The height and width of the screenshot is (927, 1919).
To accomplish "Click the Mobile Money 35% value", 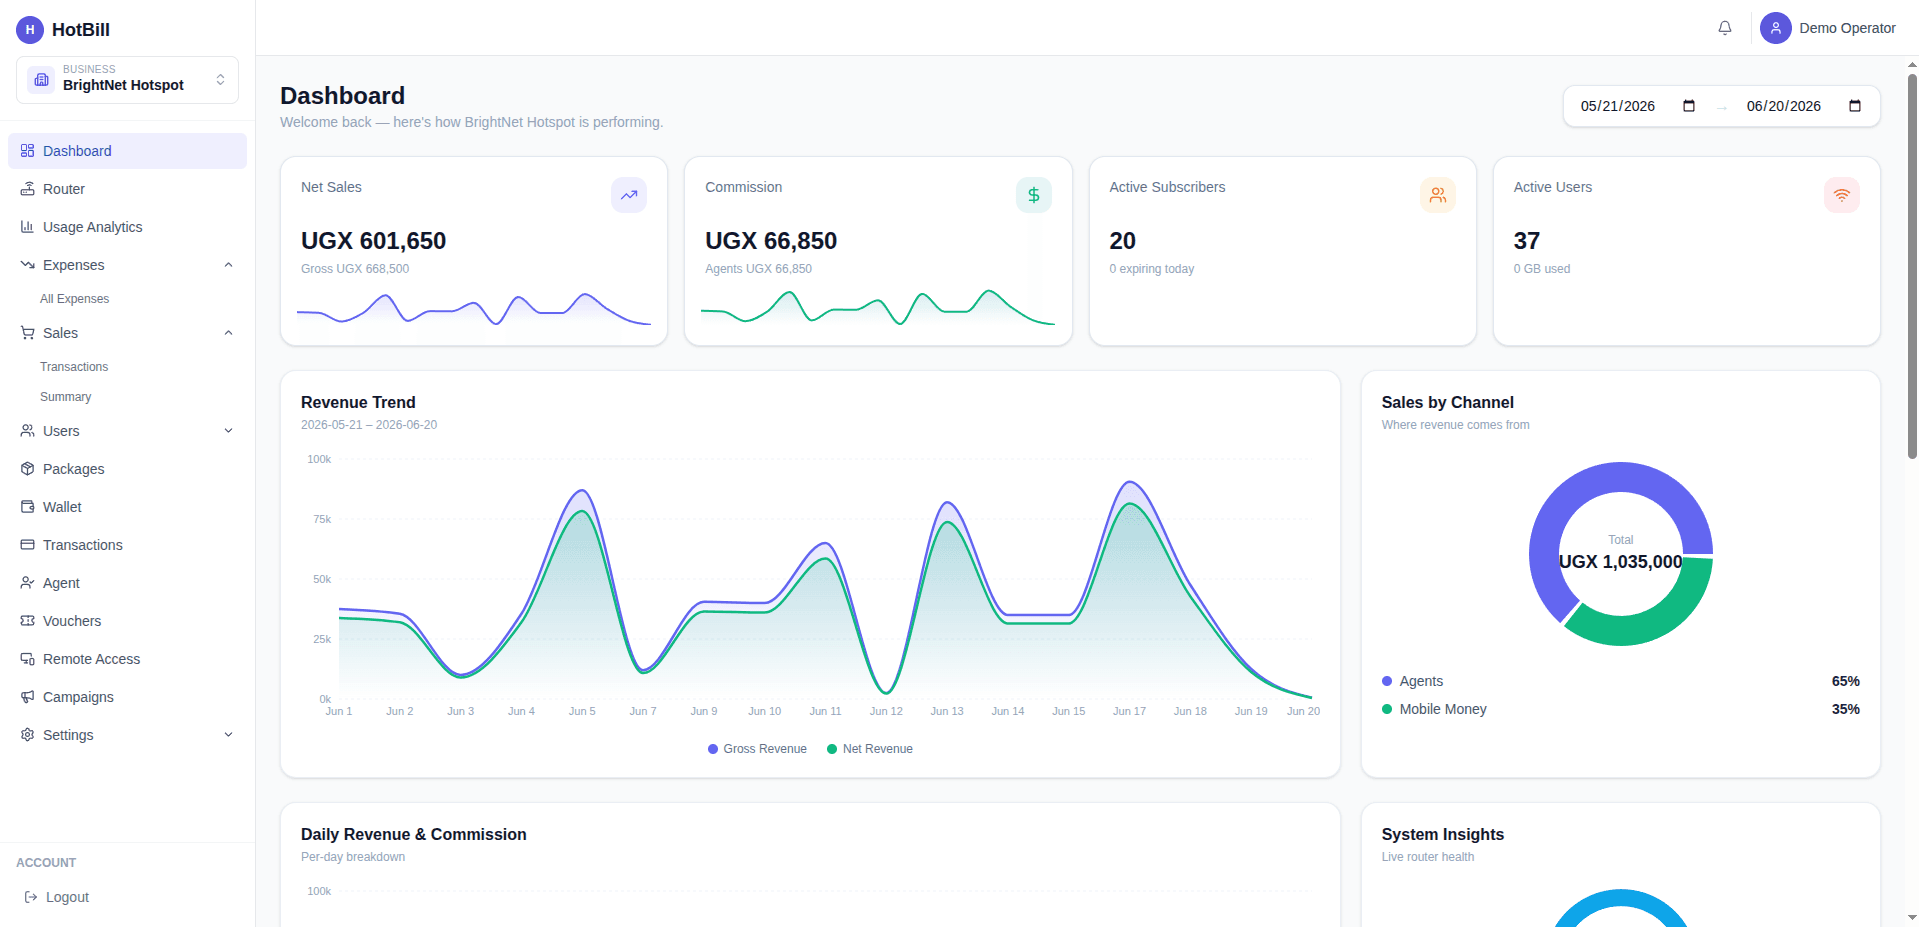I will (1845, 709).
